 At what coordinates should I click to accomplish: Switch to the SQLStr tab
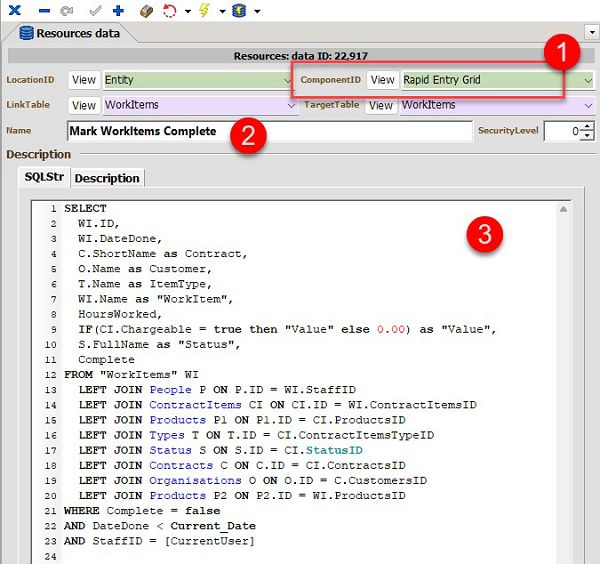44,177
